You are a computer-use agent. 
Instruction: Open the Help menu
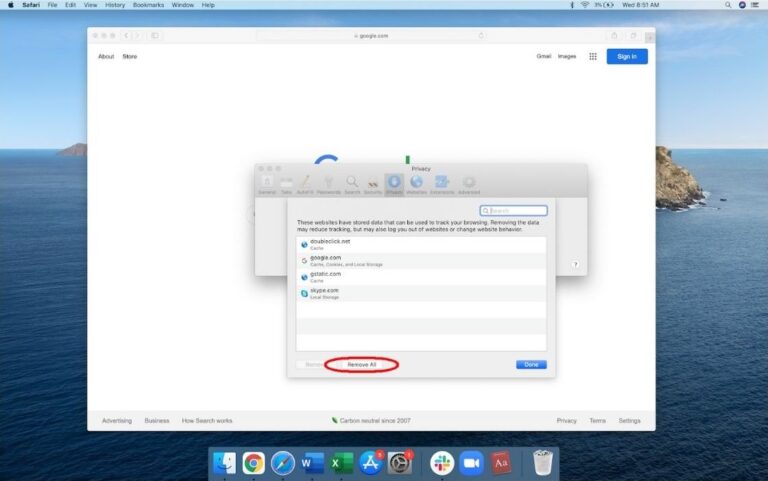[x=208, y=5]
